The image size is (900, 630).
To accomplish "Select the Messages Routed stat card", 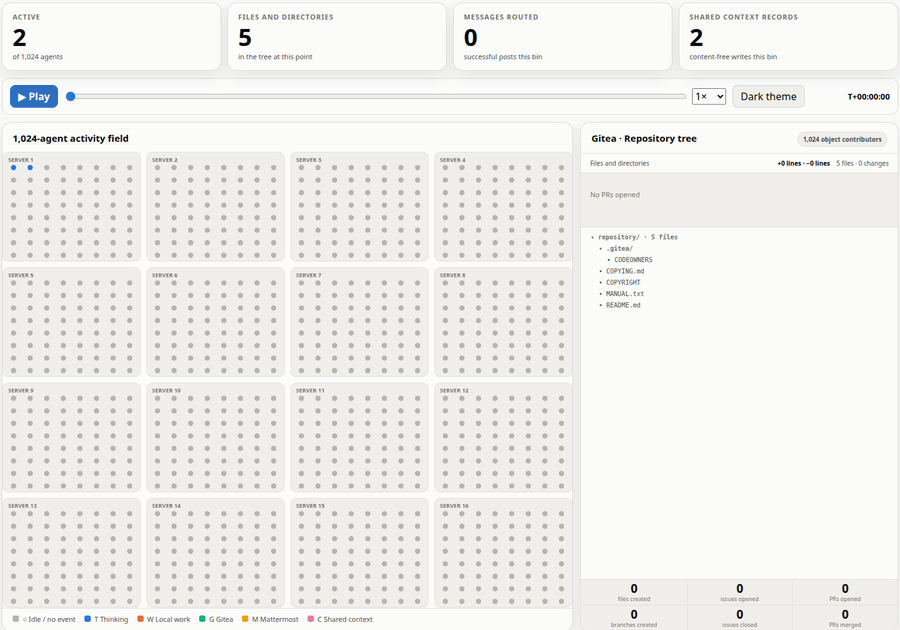I will tap(562, 37).
